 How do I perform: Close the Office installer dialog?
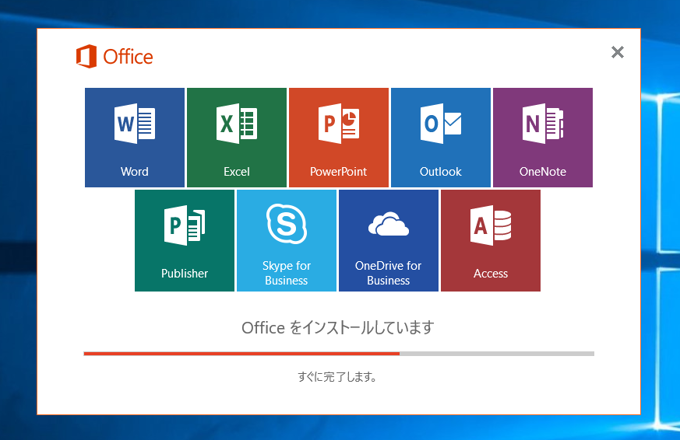point(618,52)
